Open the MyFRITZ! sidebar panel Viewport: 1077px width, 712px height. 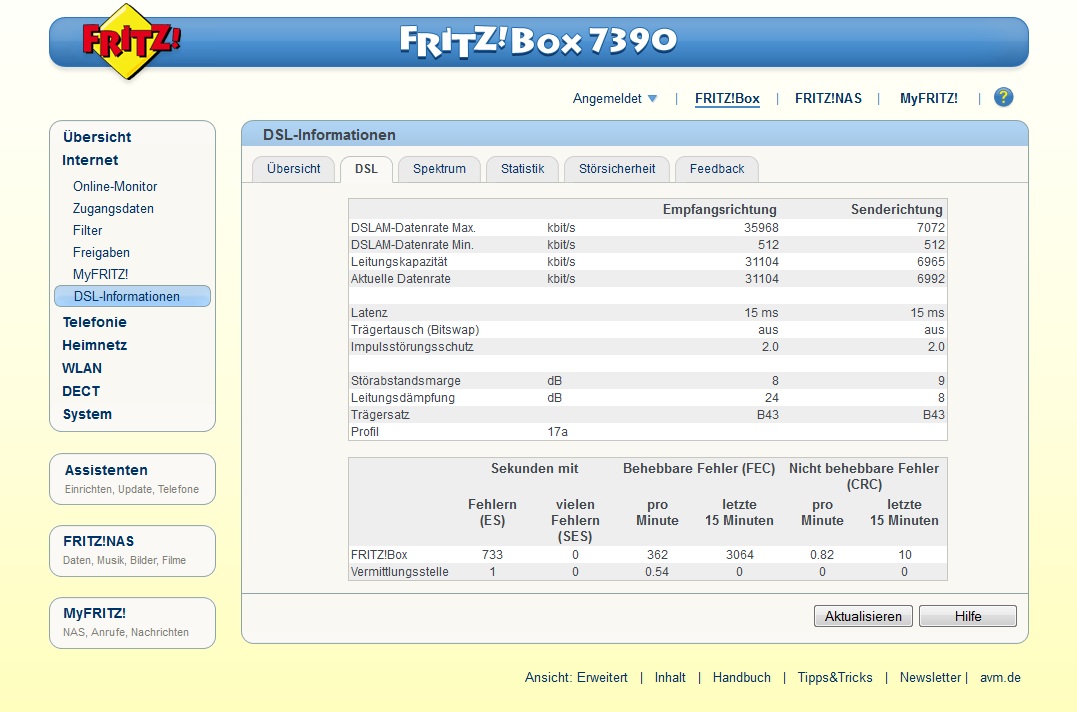tap(133, 623)
